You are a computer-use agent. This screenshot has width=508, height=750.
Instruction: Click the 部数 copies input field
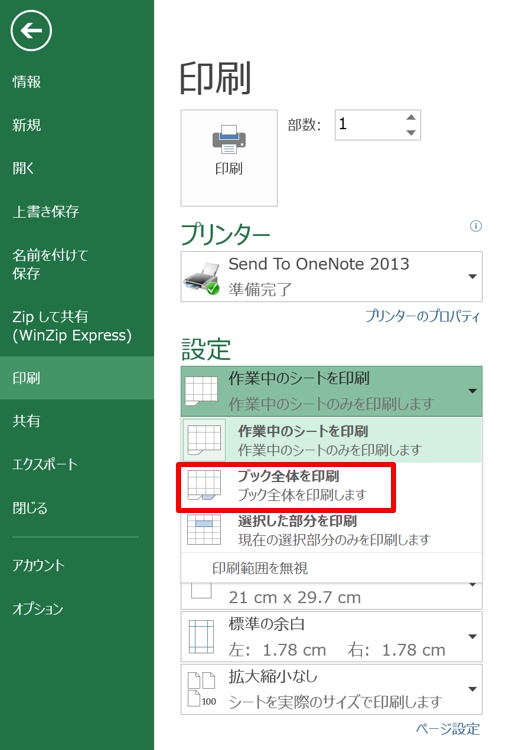(x=369, y=125)
